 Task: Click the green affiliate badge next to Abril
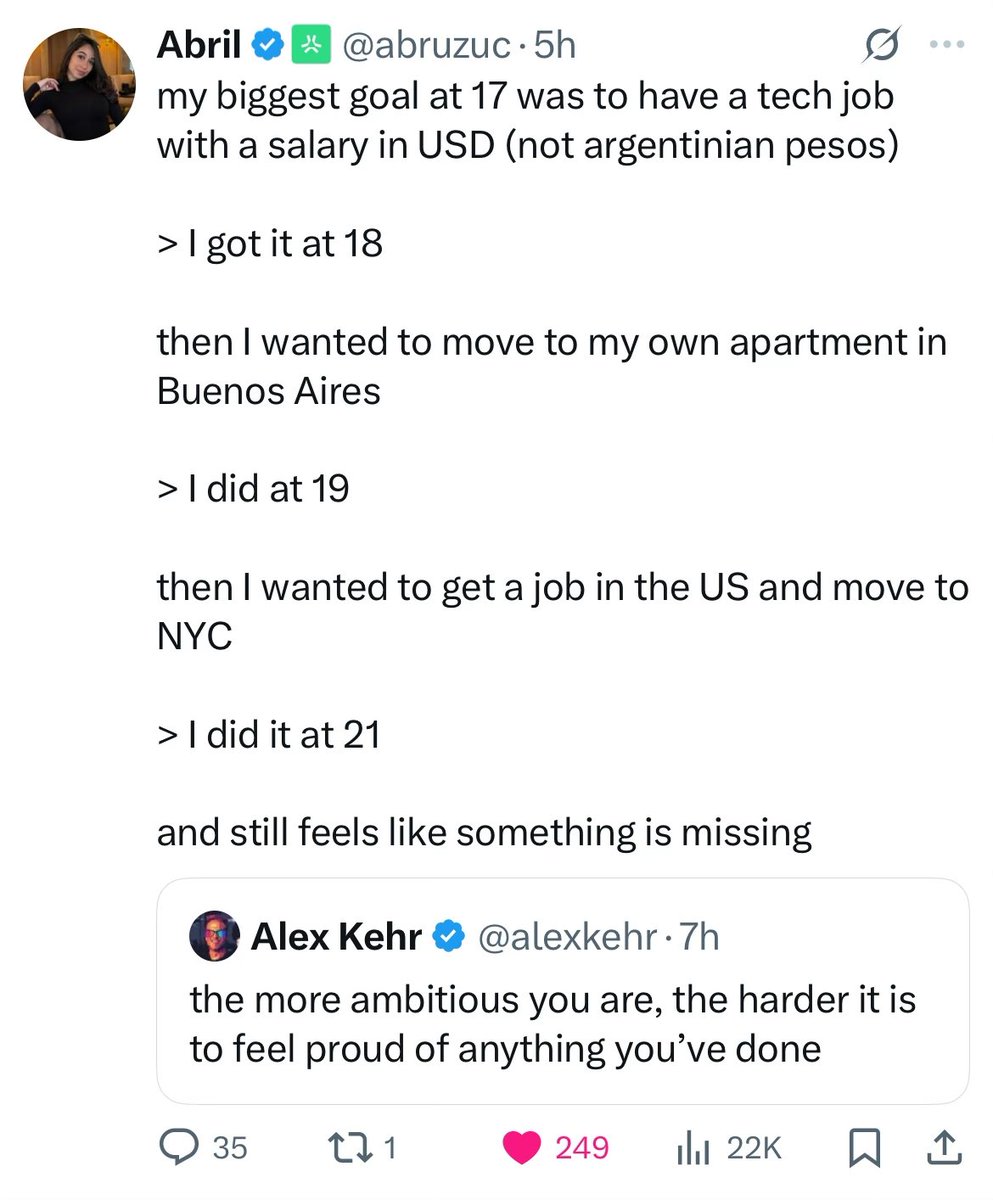tap(312, 44)
